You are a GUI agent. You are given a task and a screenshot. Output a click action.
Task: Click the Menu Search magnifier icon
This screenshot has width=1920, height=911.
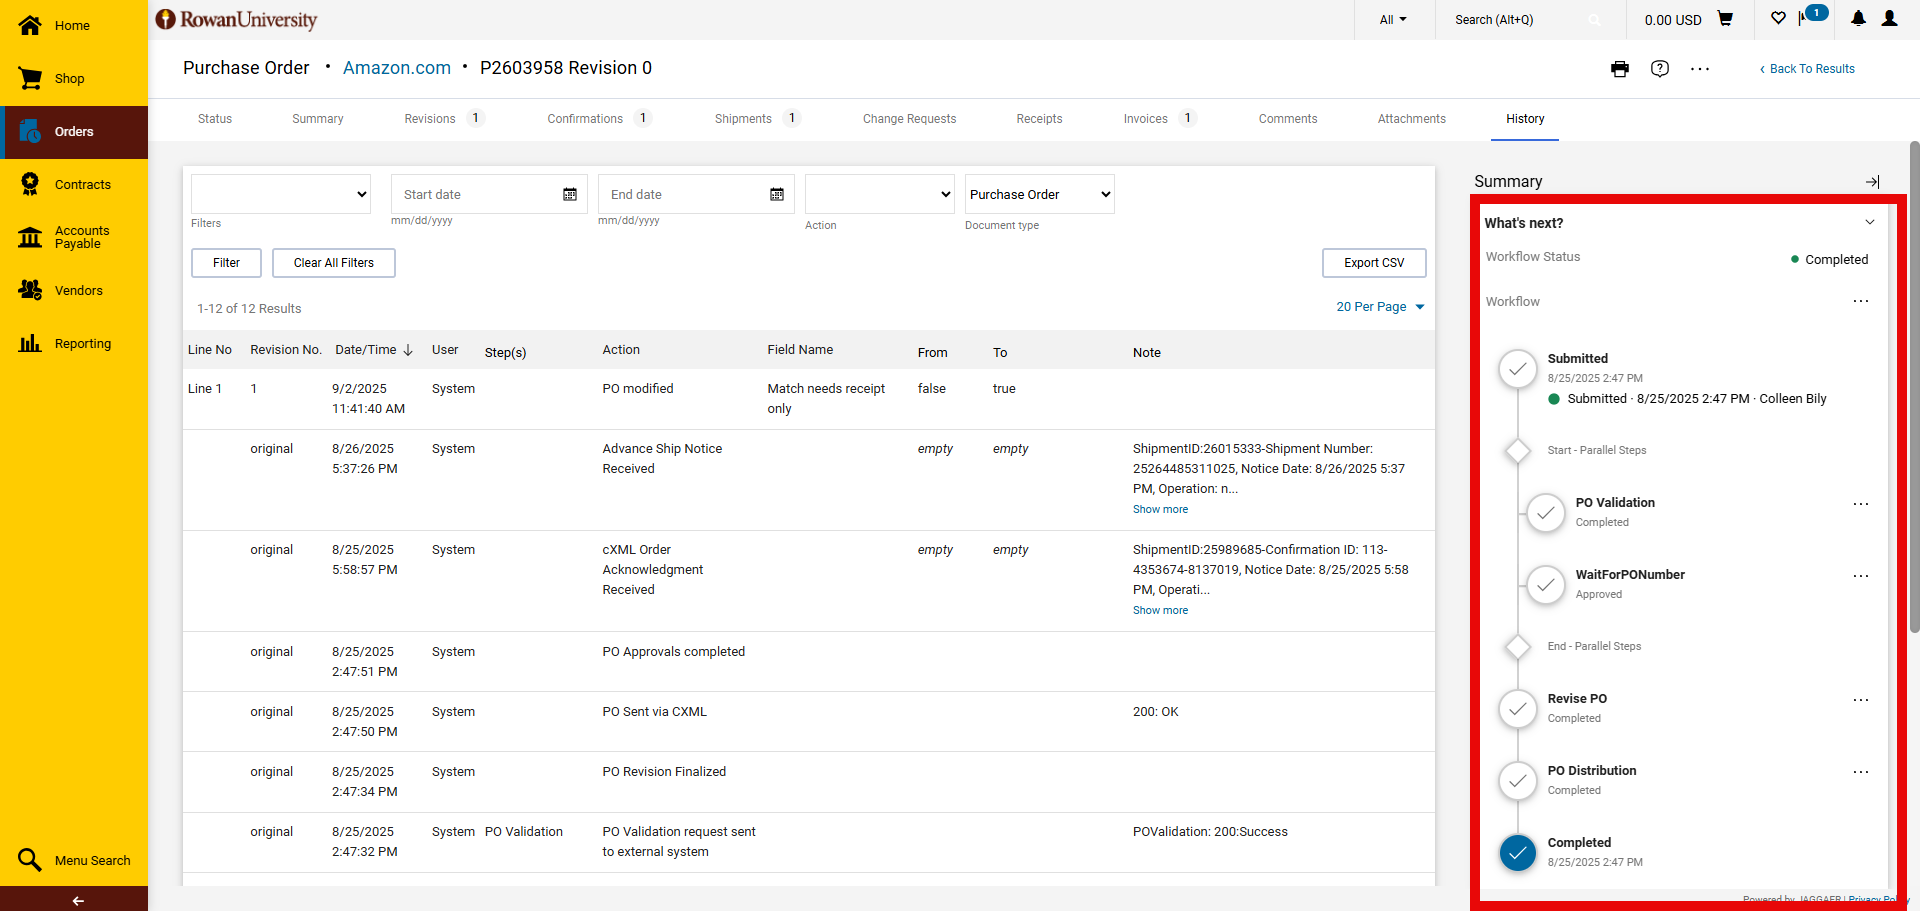30,860
